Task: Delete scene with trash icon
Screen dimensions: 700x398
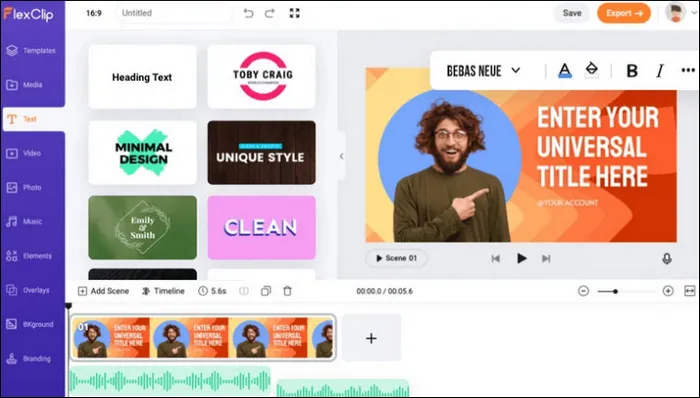Action: point(288,291)
